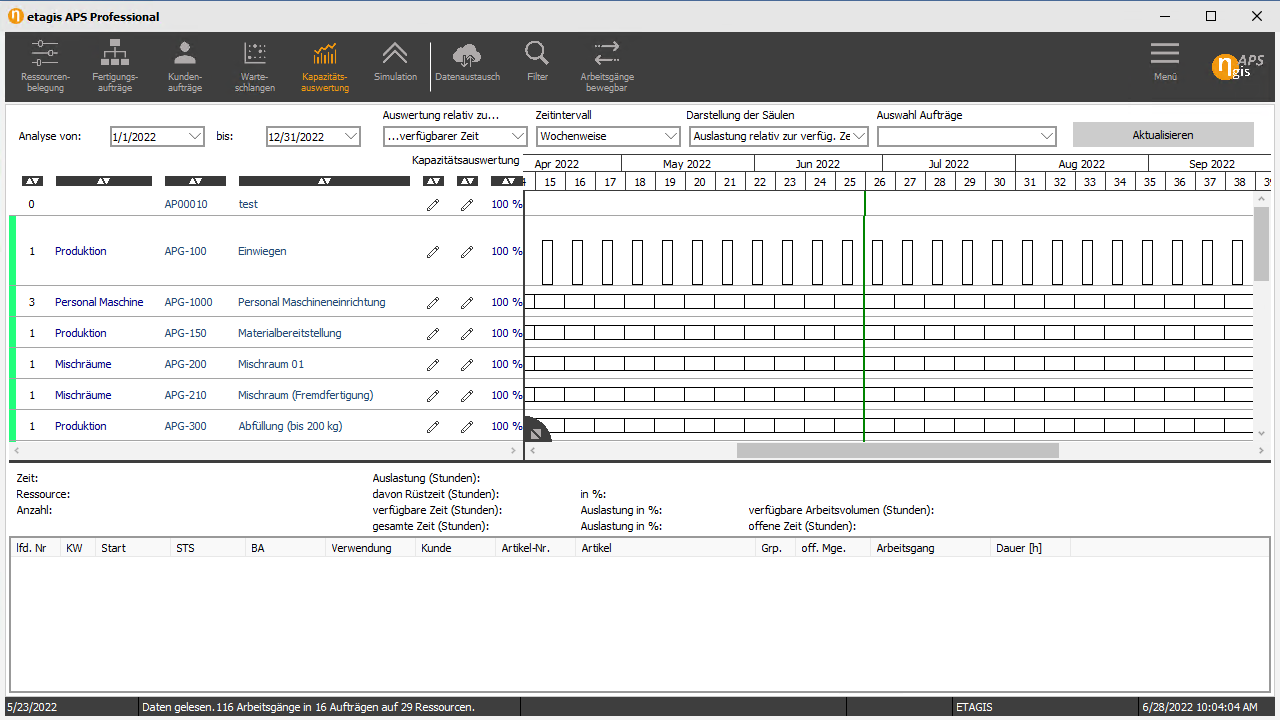Image resolution: width=1280 pixels, height=720 pixels.
Task: Click the Dauer [h] column header
Action: 1031,548
